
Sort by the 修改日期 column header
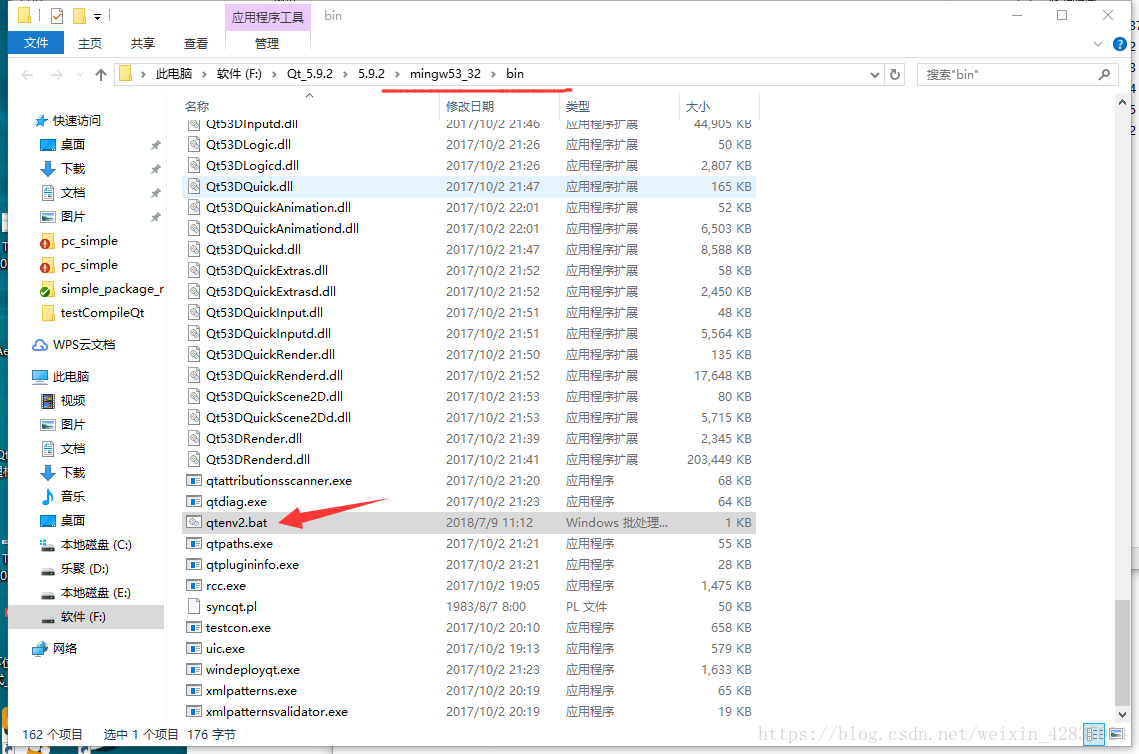click(x=470, y=106)
